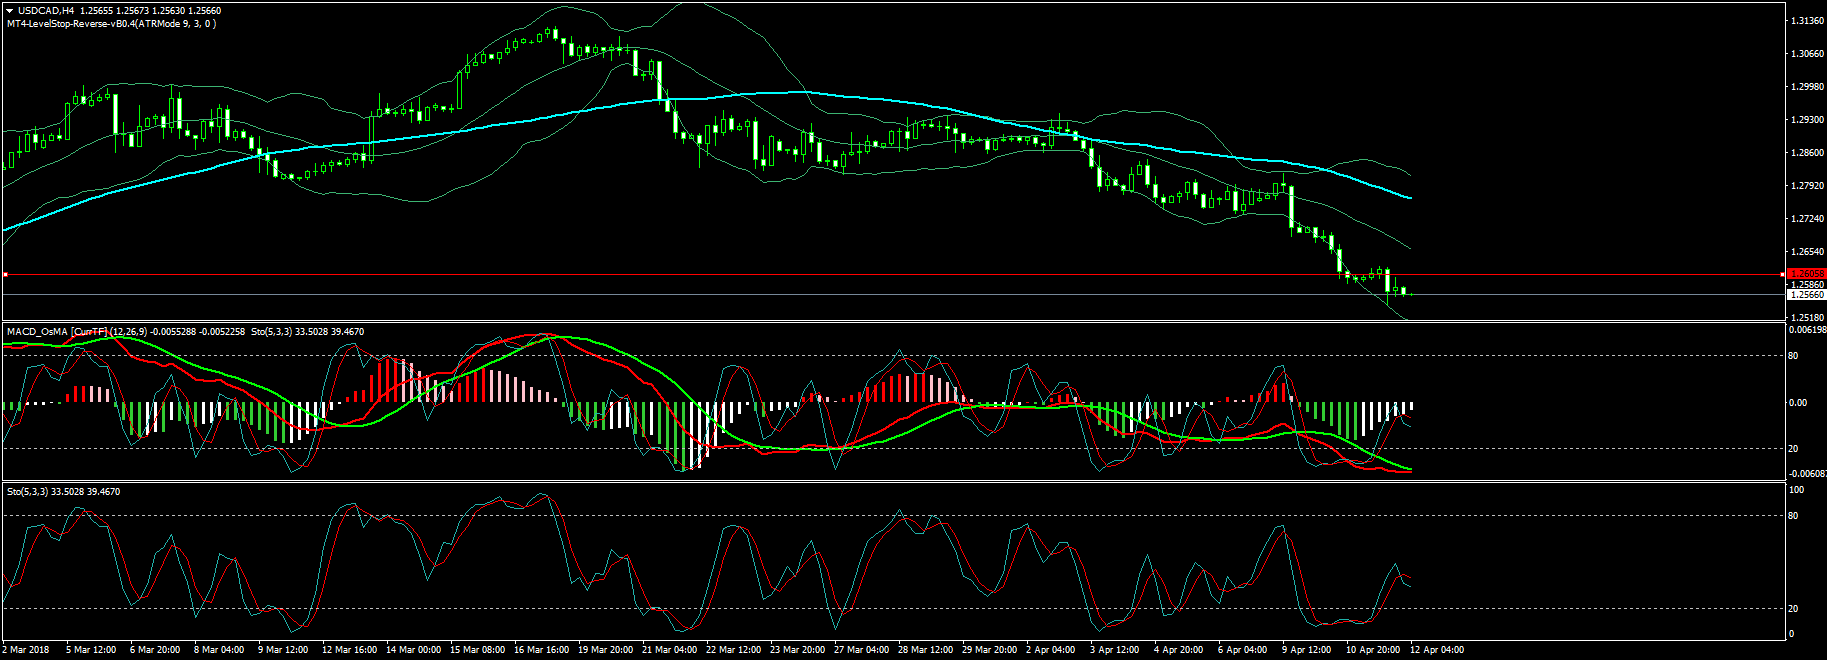Click the 2 Mar 2018 date label
The image size is (1827, 660).
[26, 650]
